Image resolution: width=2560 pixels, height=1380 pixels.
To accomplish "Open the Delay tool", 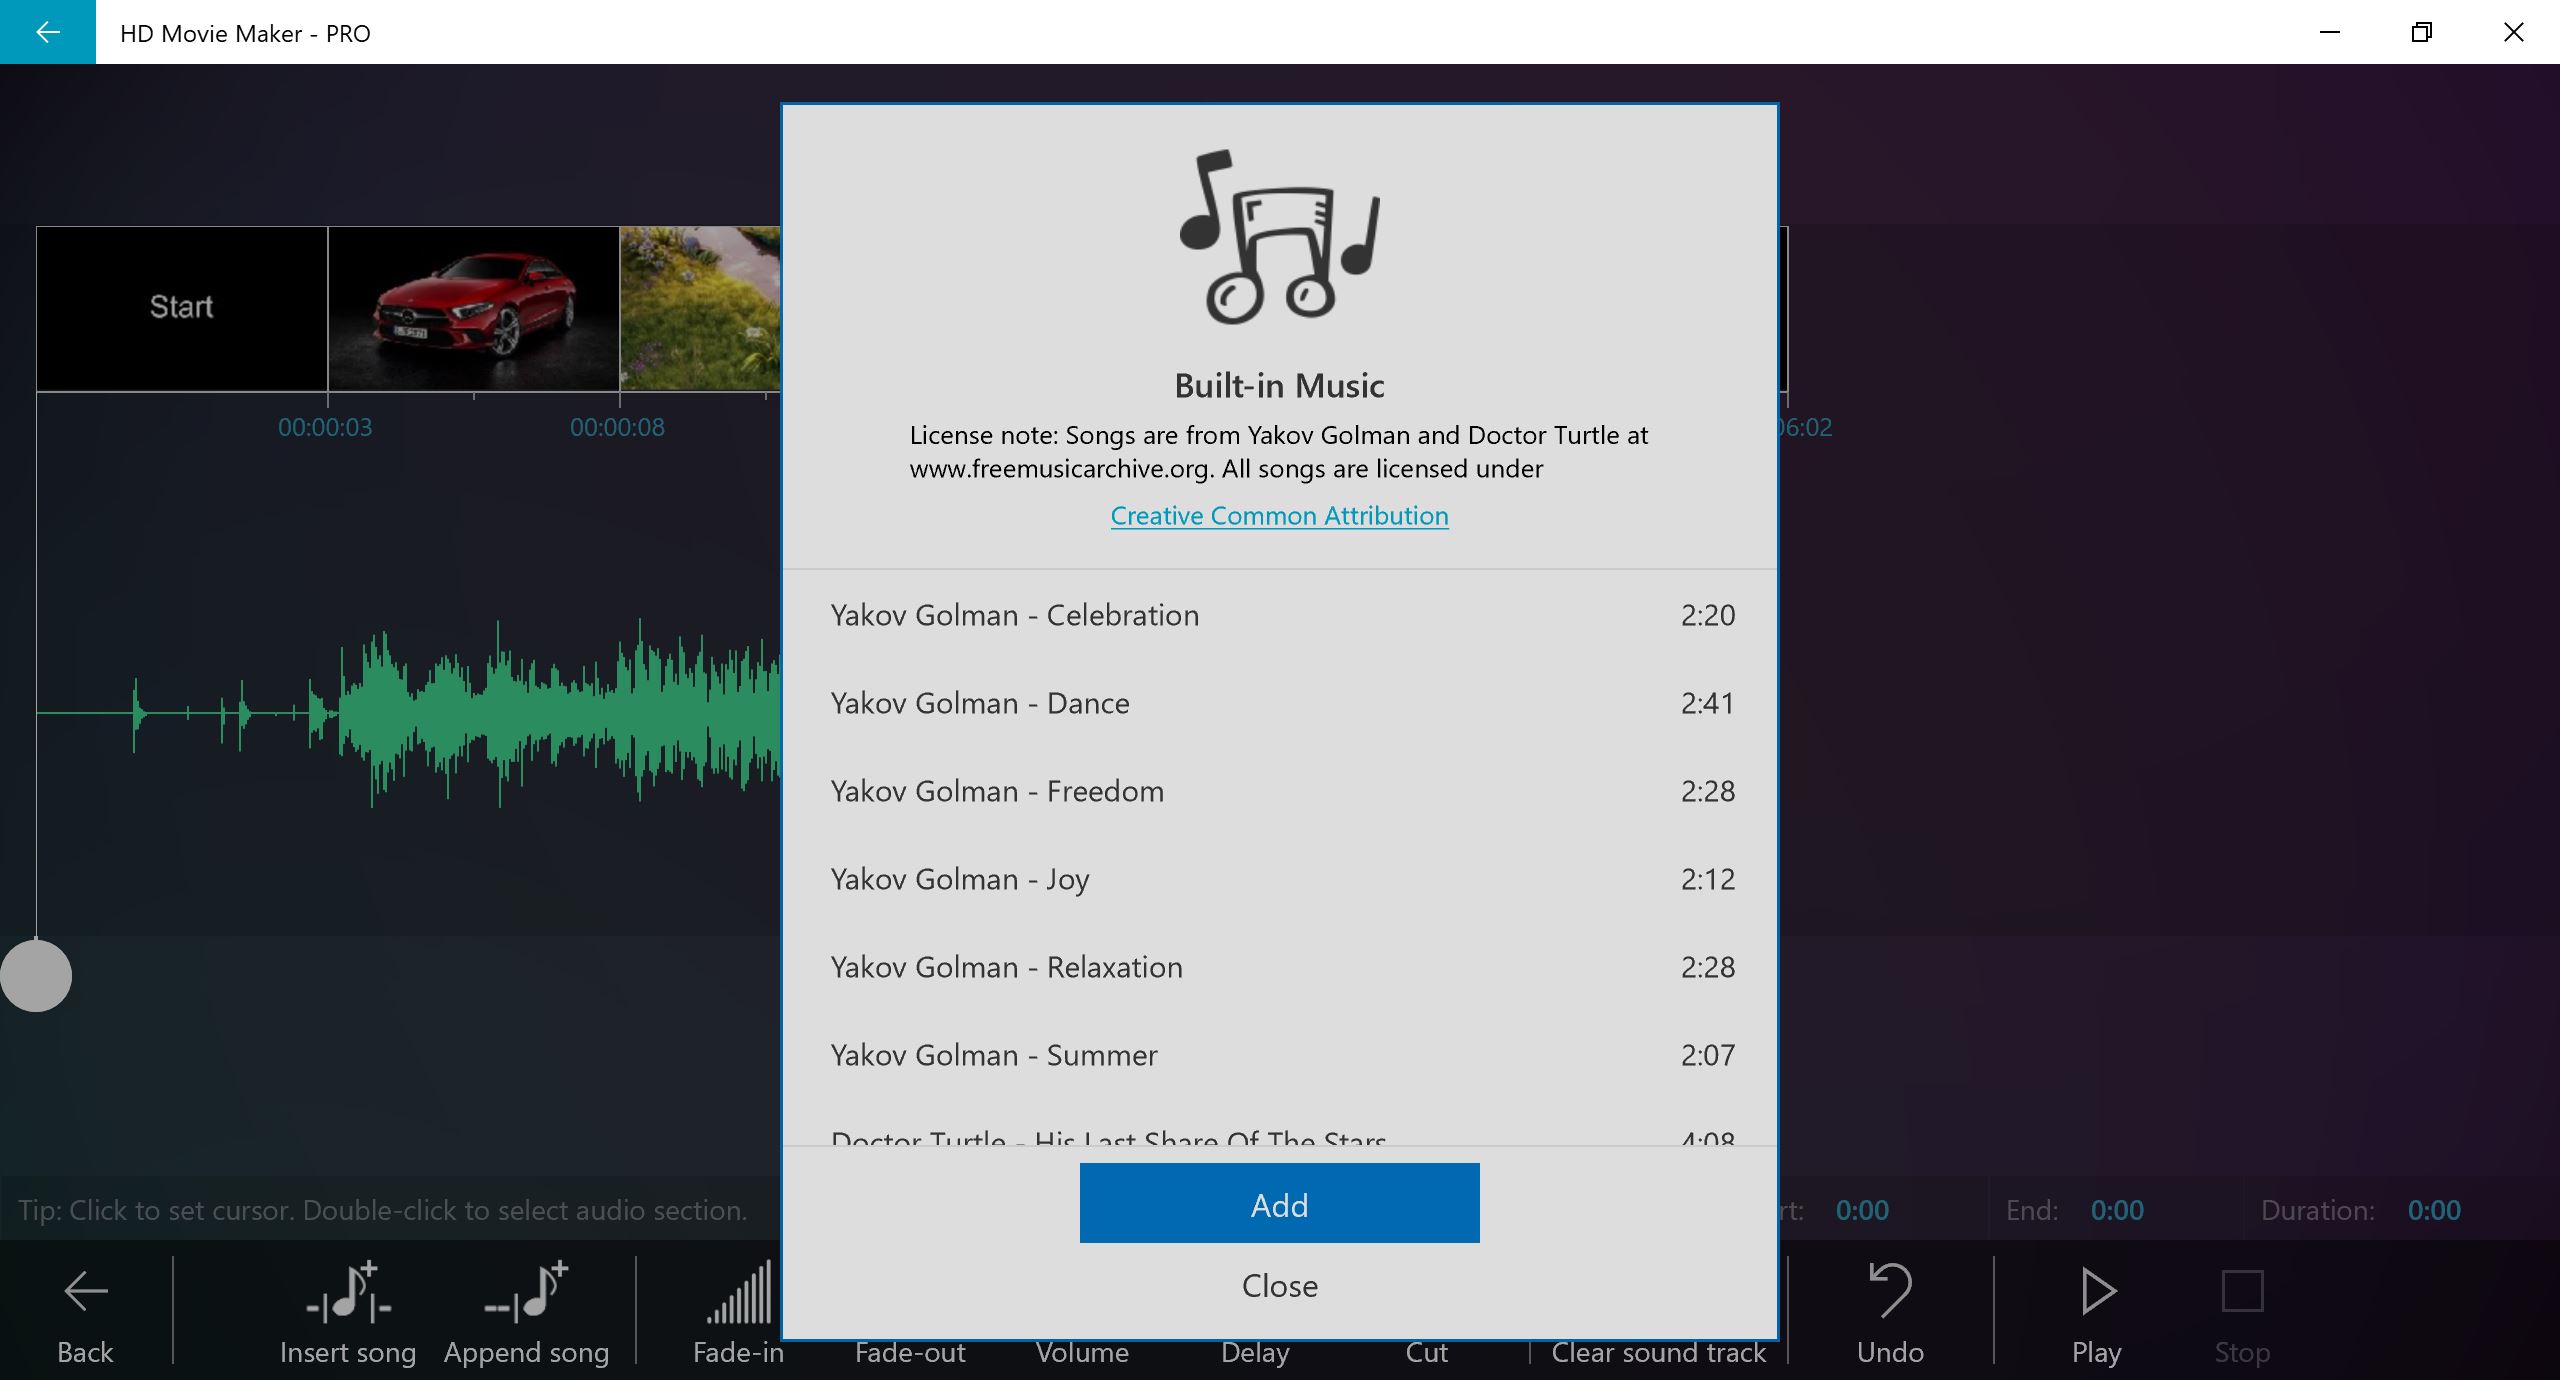I will click(x=1255, y=1353).
